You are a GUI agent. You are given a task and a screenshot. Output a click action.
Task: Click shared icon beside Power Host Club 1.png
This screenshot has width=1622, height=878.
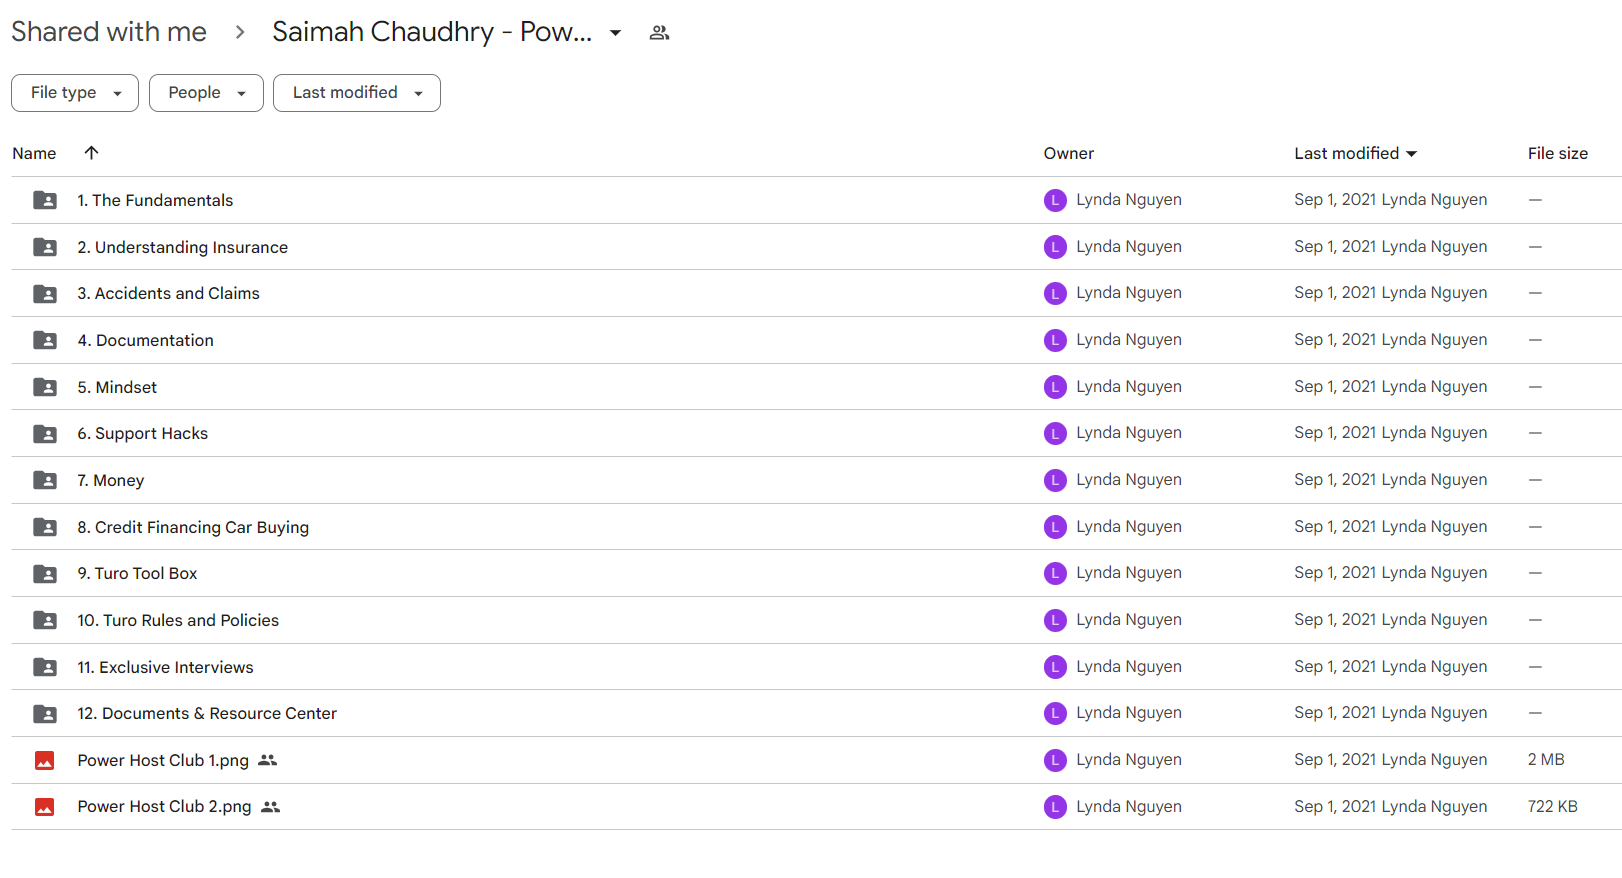point(267,761)
